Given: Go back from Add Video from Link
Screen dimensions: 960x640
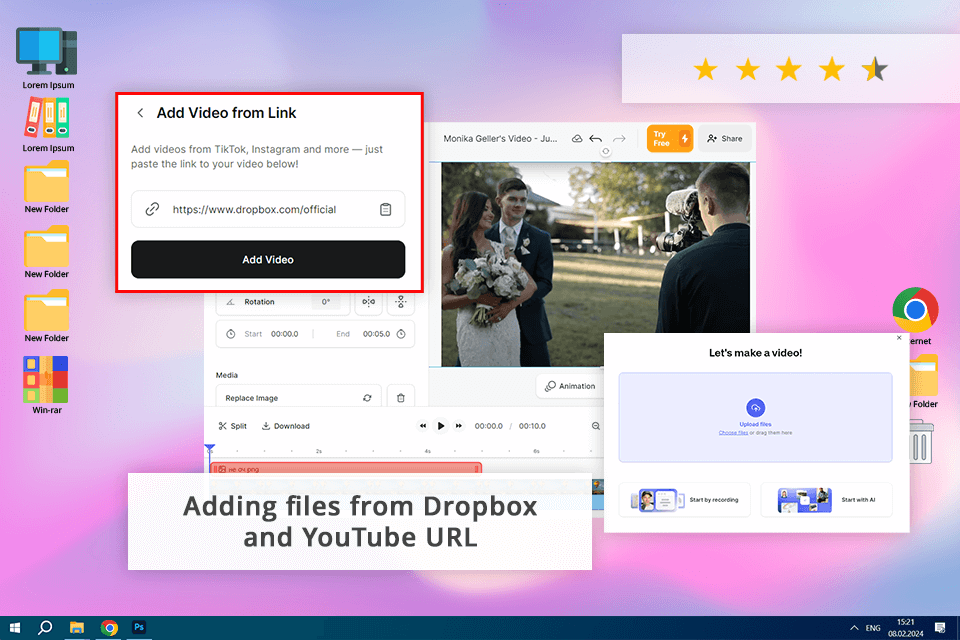Looking at the screenshot, I should coord(140,113).
